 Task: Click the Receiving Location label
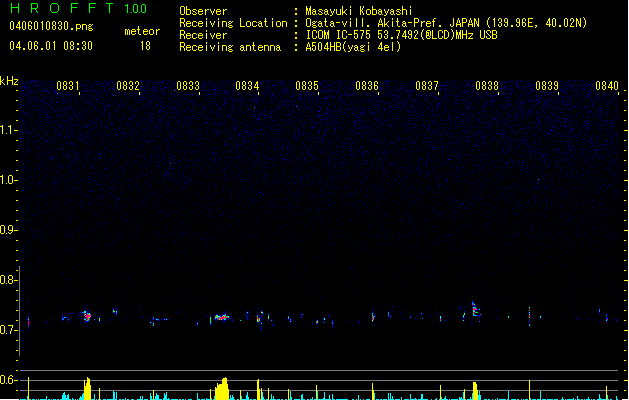(x=233, y=23)
